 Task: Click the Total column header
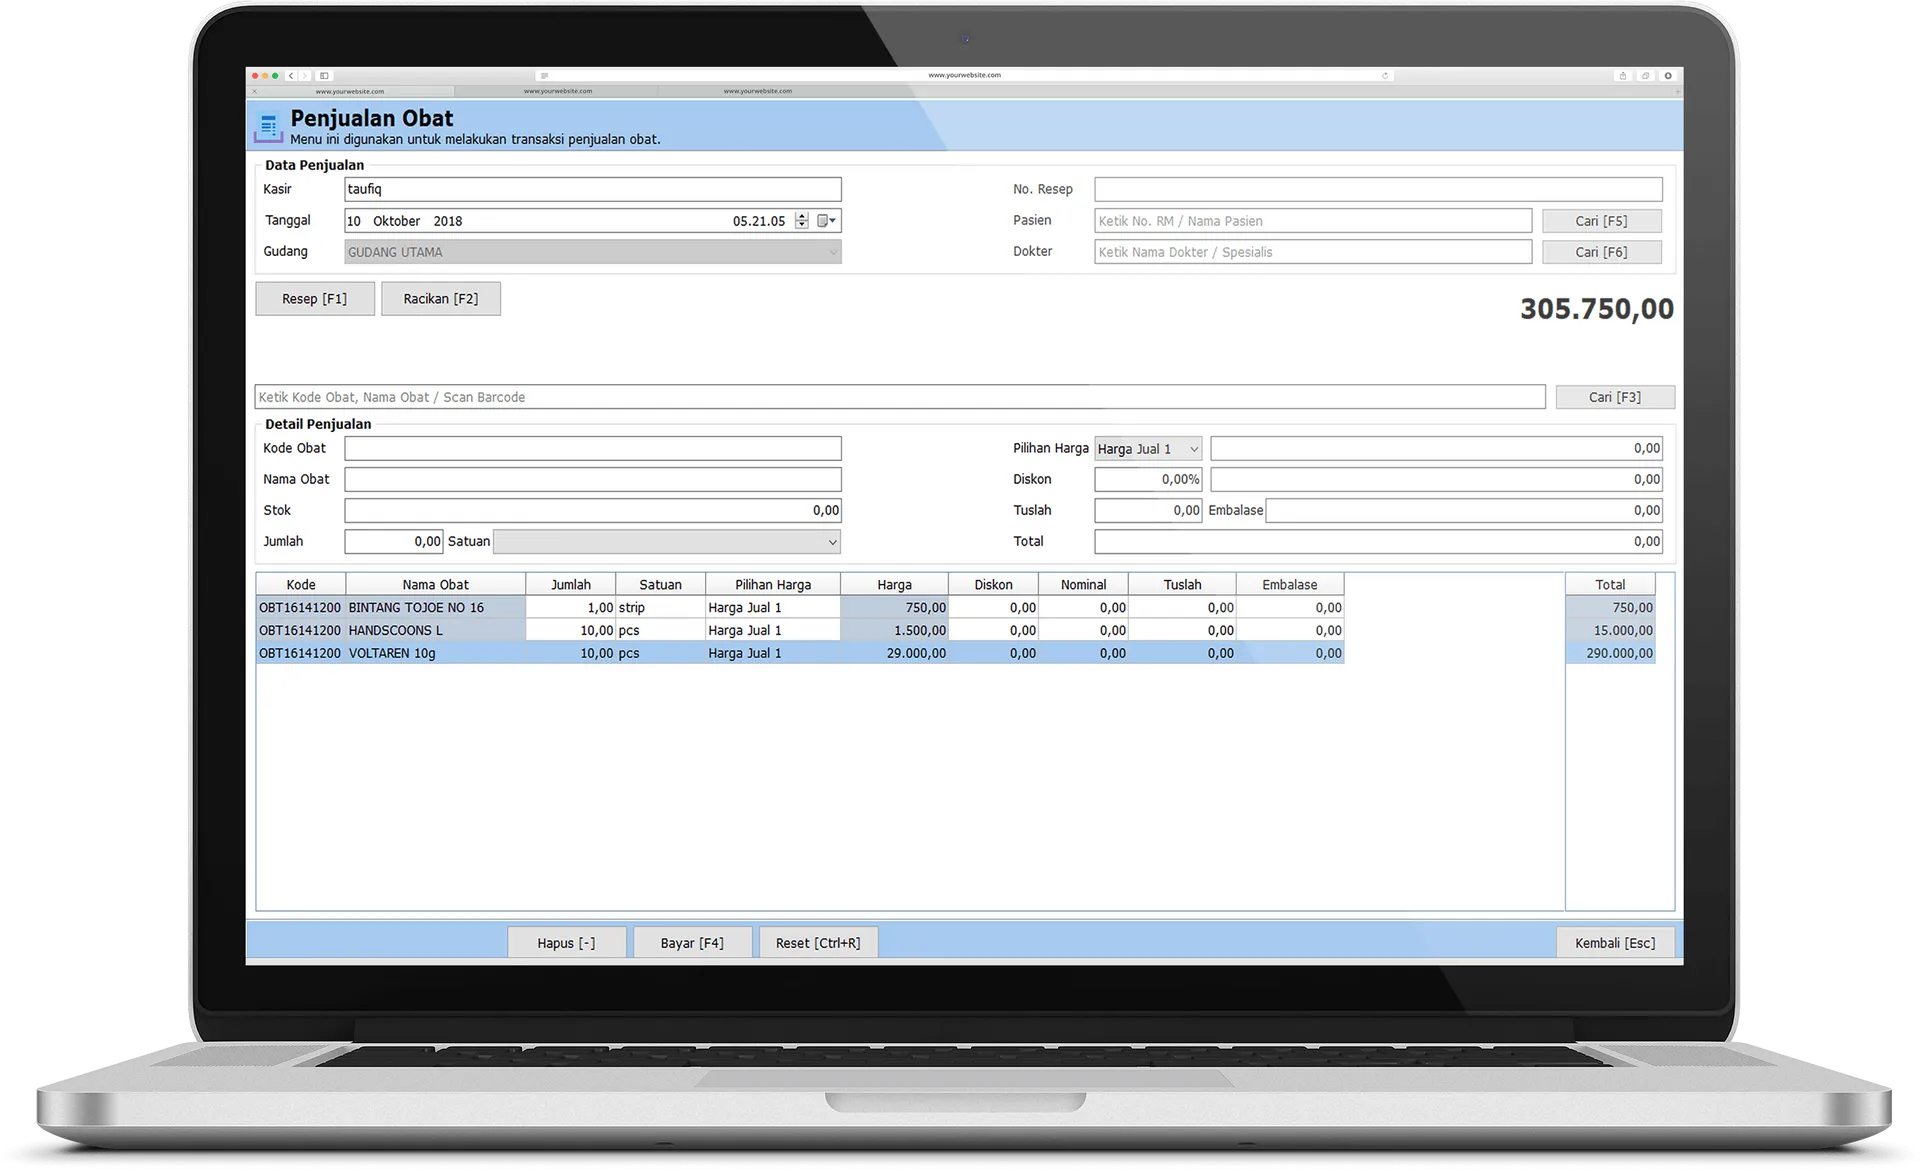coord(1610,585)
